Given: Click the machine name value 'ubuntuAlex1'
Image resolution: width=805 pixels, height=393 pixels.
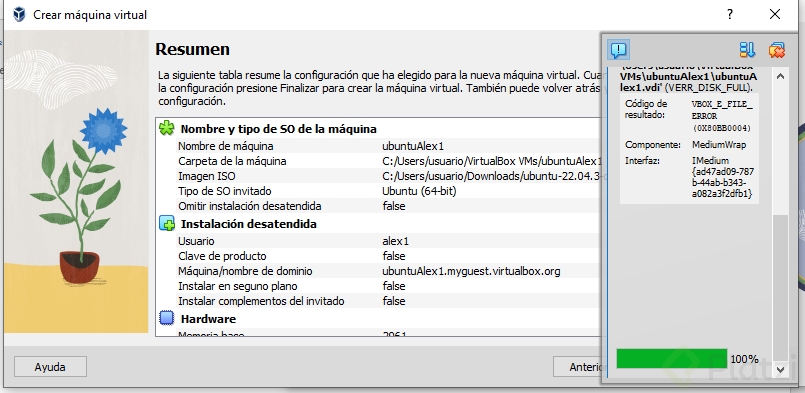Looking at the screenshot, I should (x=413, y=146).
